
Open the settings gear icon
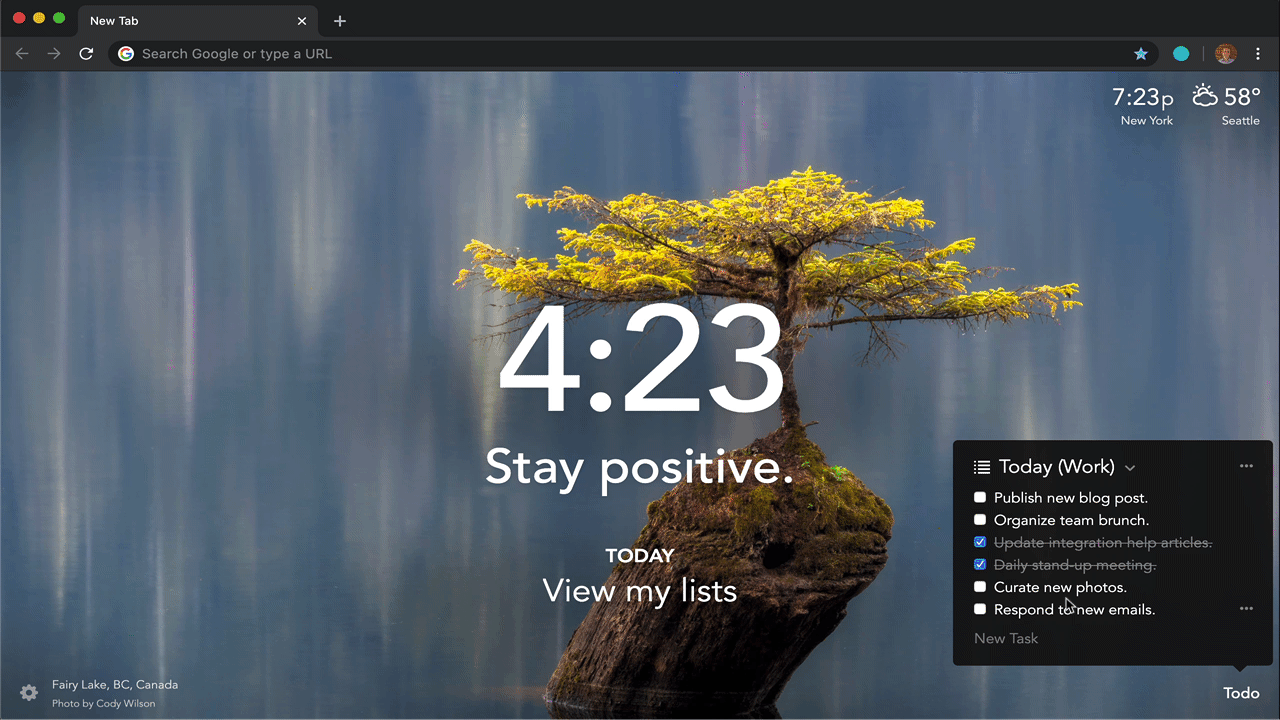29,693
